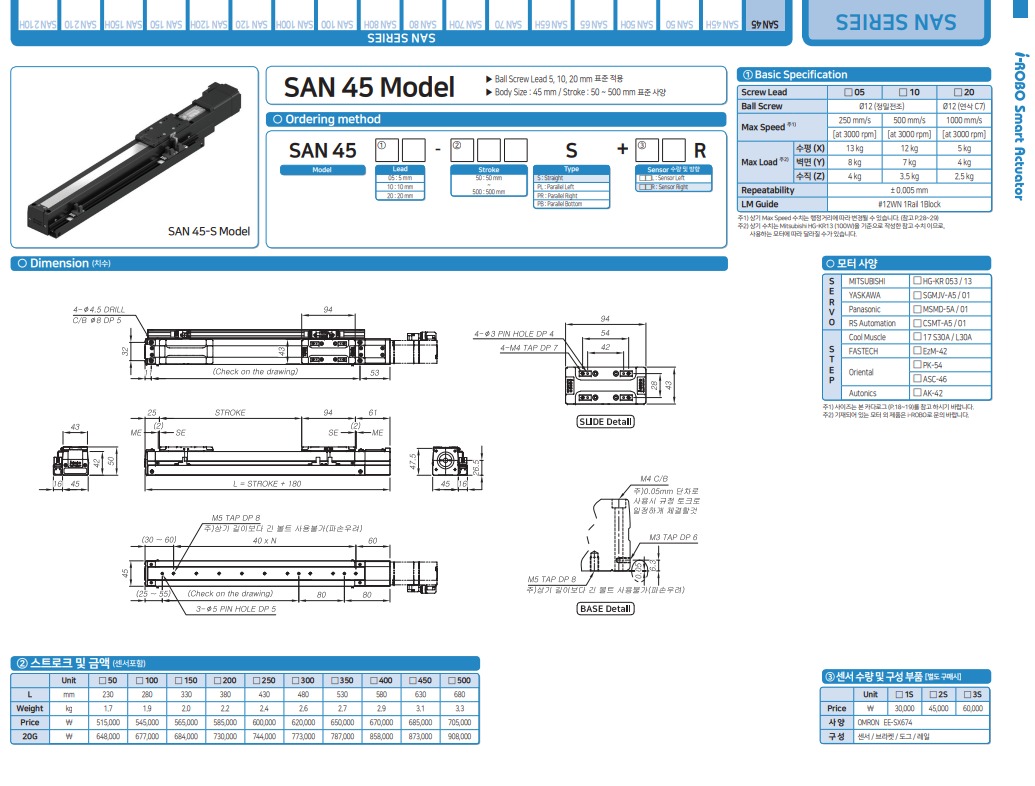Click the blue Type label in ordering method
The width and height of the screenshot is (1035, 786).
pos(572,169)
